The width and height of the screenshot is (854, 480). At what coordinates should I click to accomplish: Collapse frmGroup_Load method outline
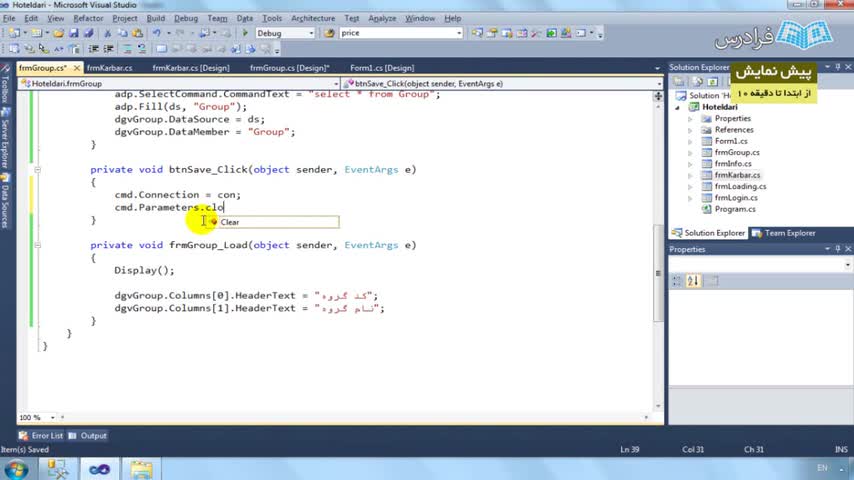pyautogui.click(x=38, y=245)
